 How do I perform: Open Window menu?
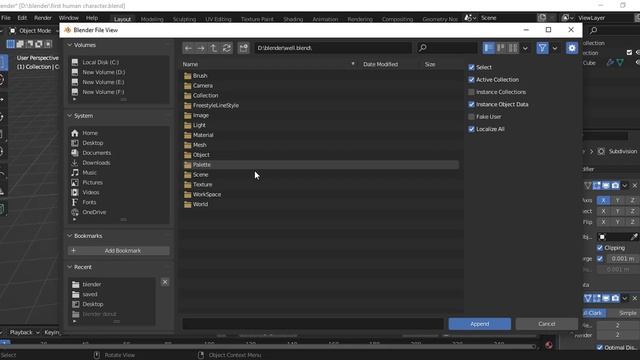[69, 18]
